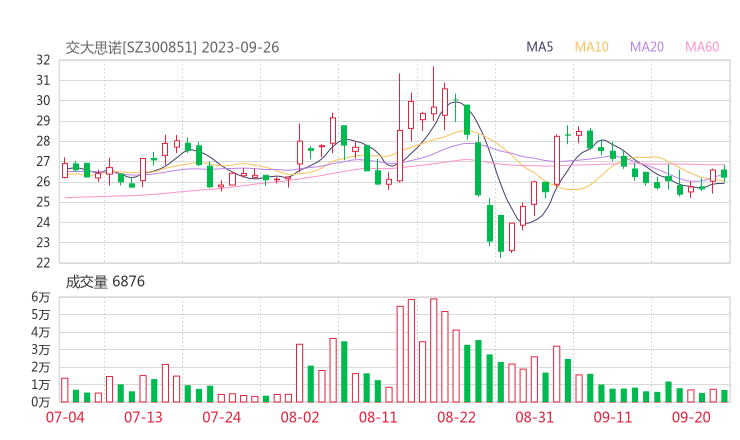
Task: Click the 30 price axis label
Action: tap(43, 101)
